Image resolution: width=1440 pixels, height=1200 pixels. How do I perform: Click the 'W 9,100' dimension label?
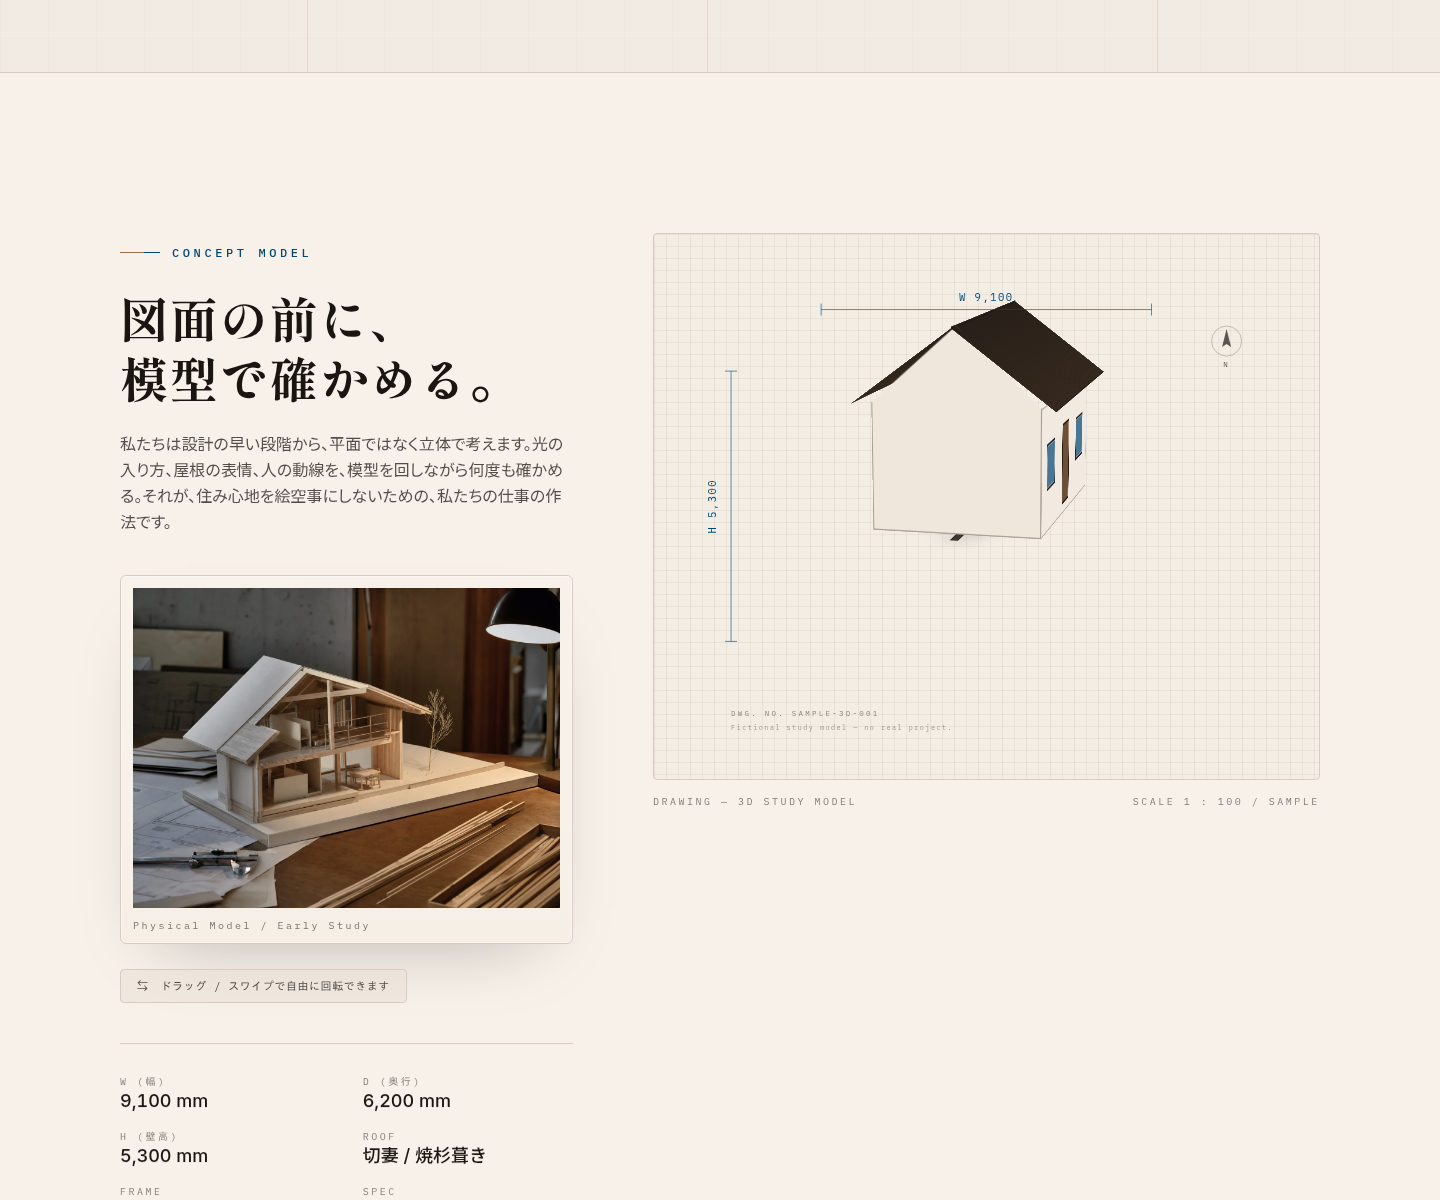pos(986,297)
